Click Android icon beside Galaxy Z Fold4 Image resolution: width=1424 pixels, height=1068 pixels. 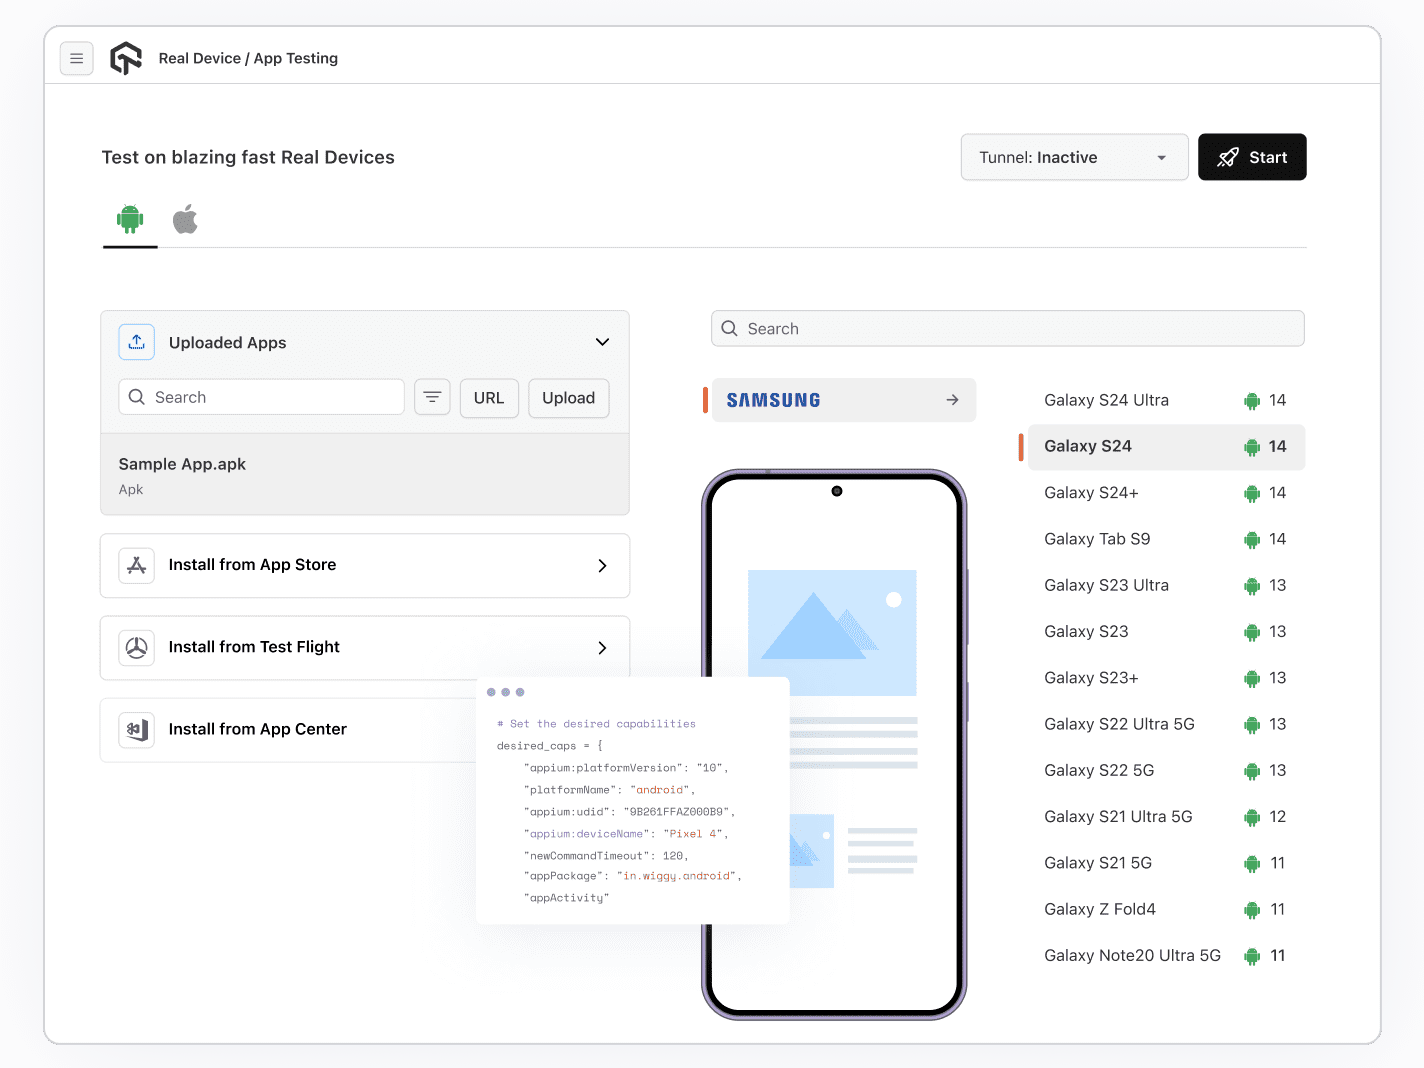pos(1252,910)
